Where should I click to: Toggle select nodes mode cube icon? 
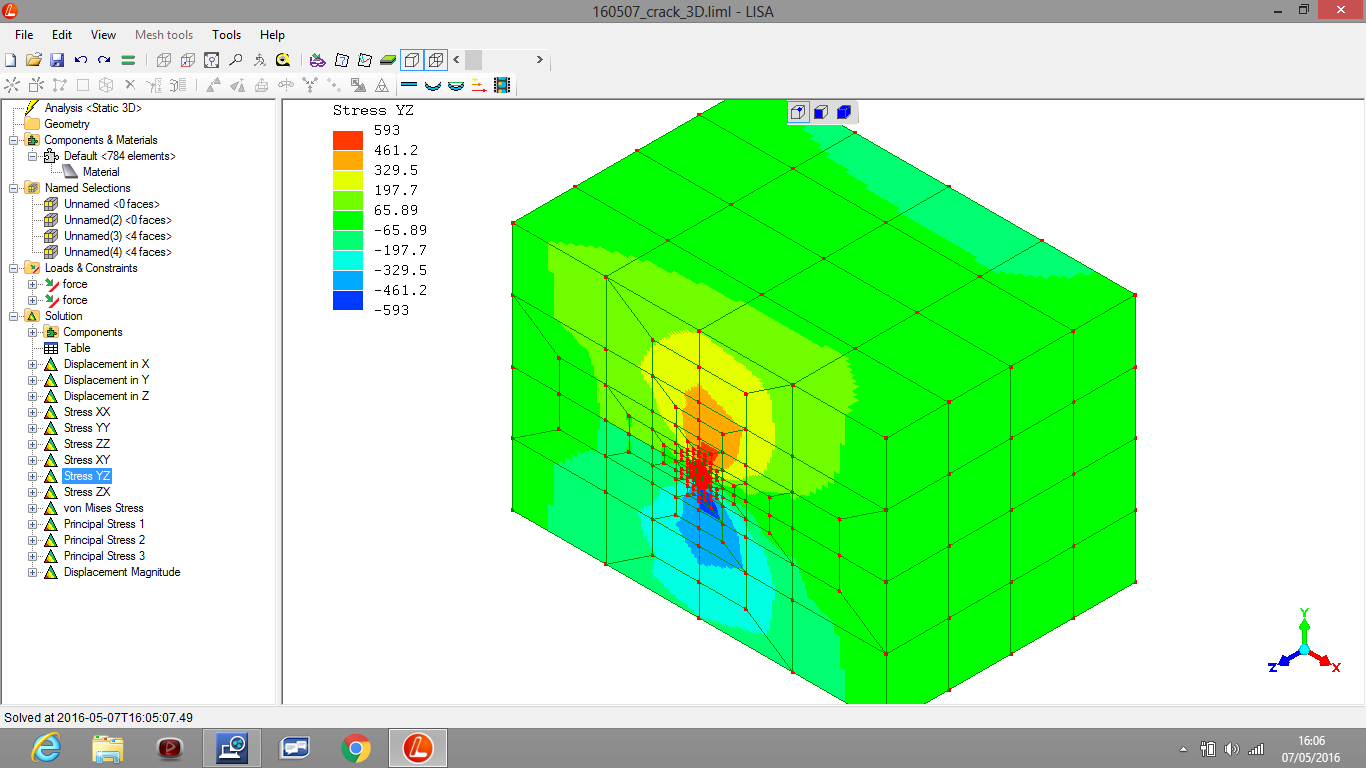coord(798,112)
